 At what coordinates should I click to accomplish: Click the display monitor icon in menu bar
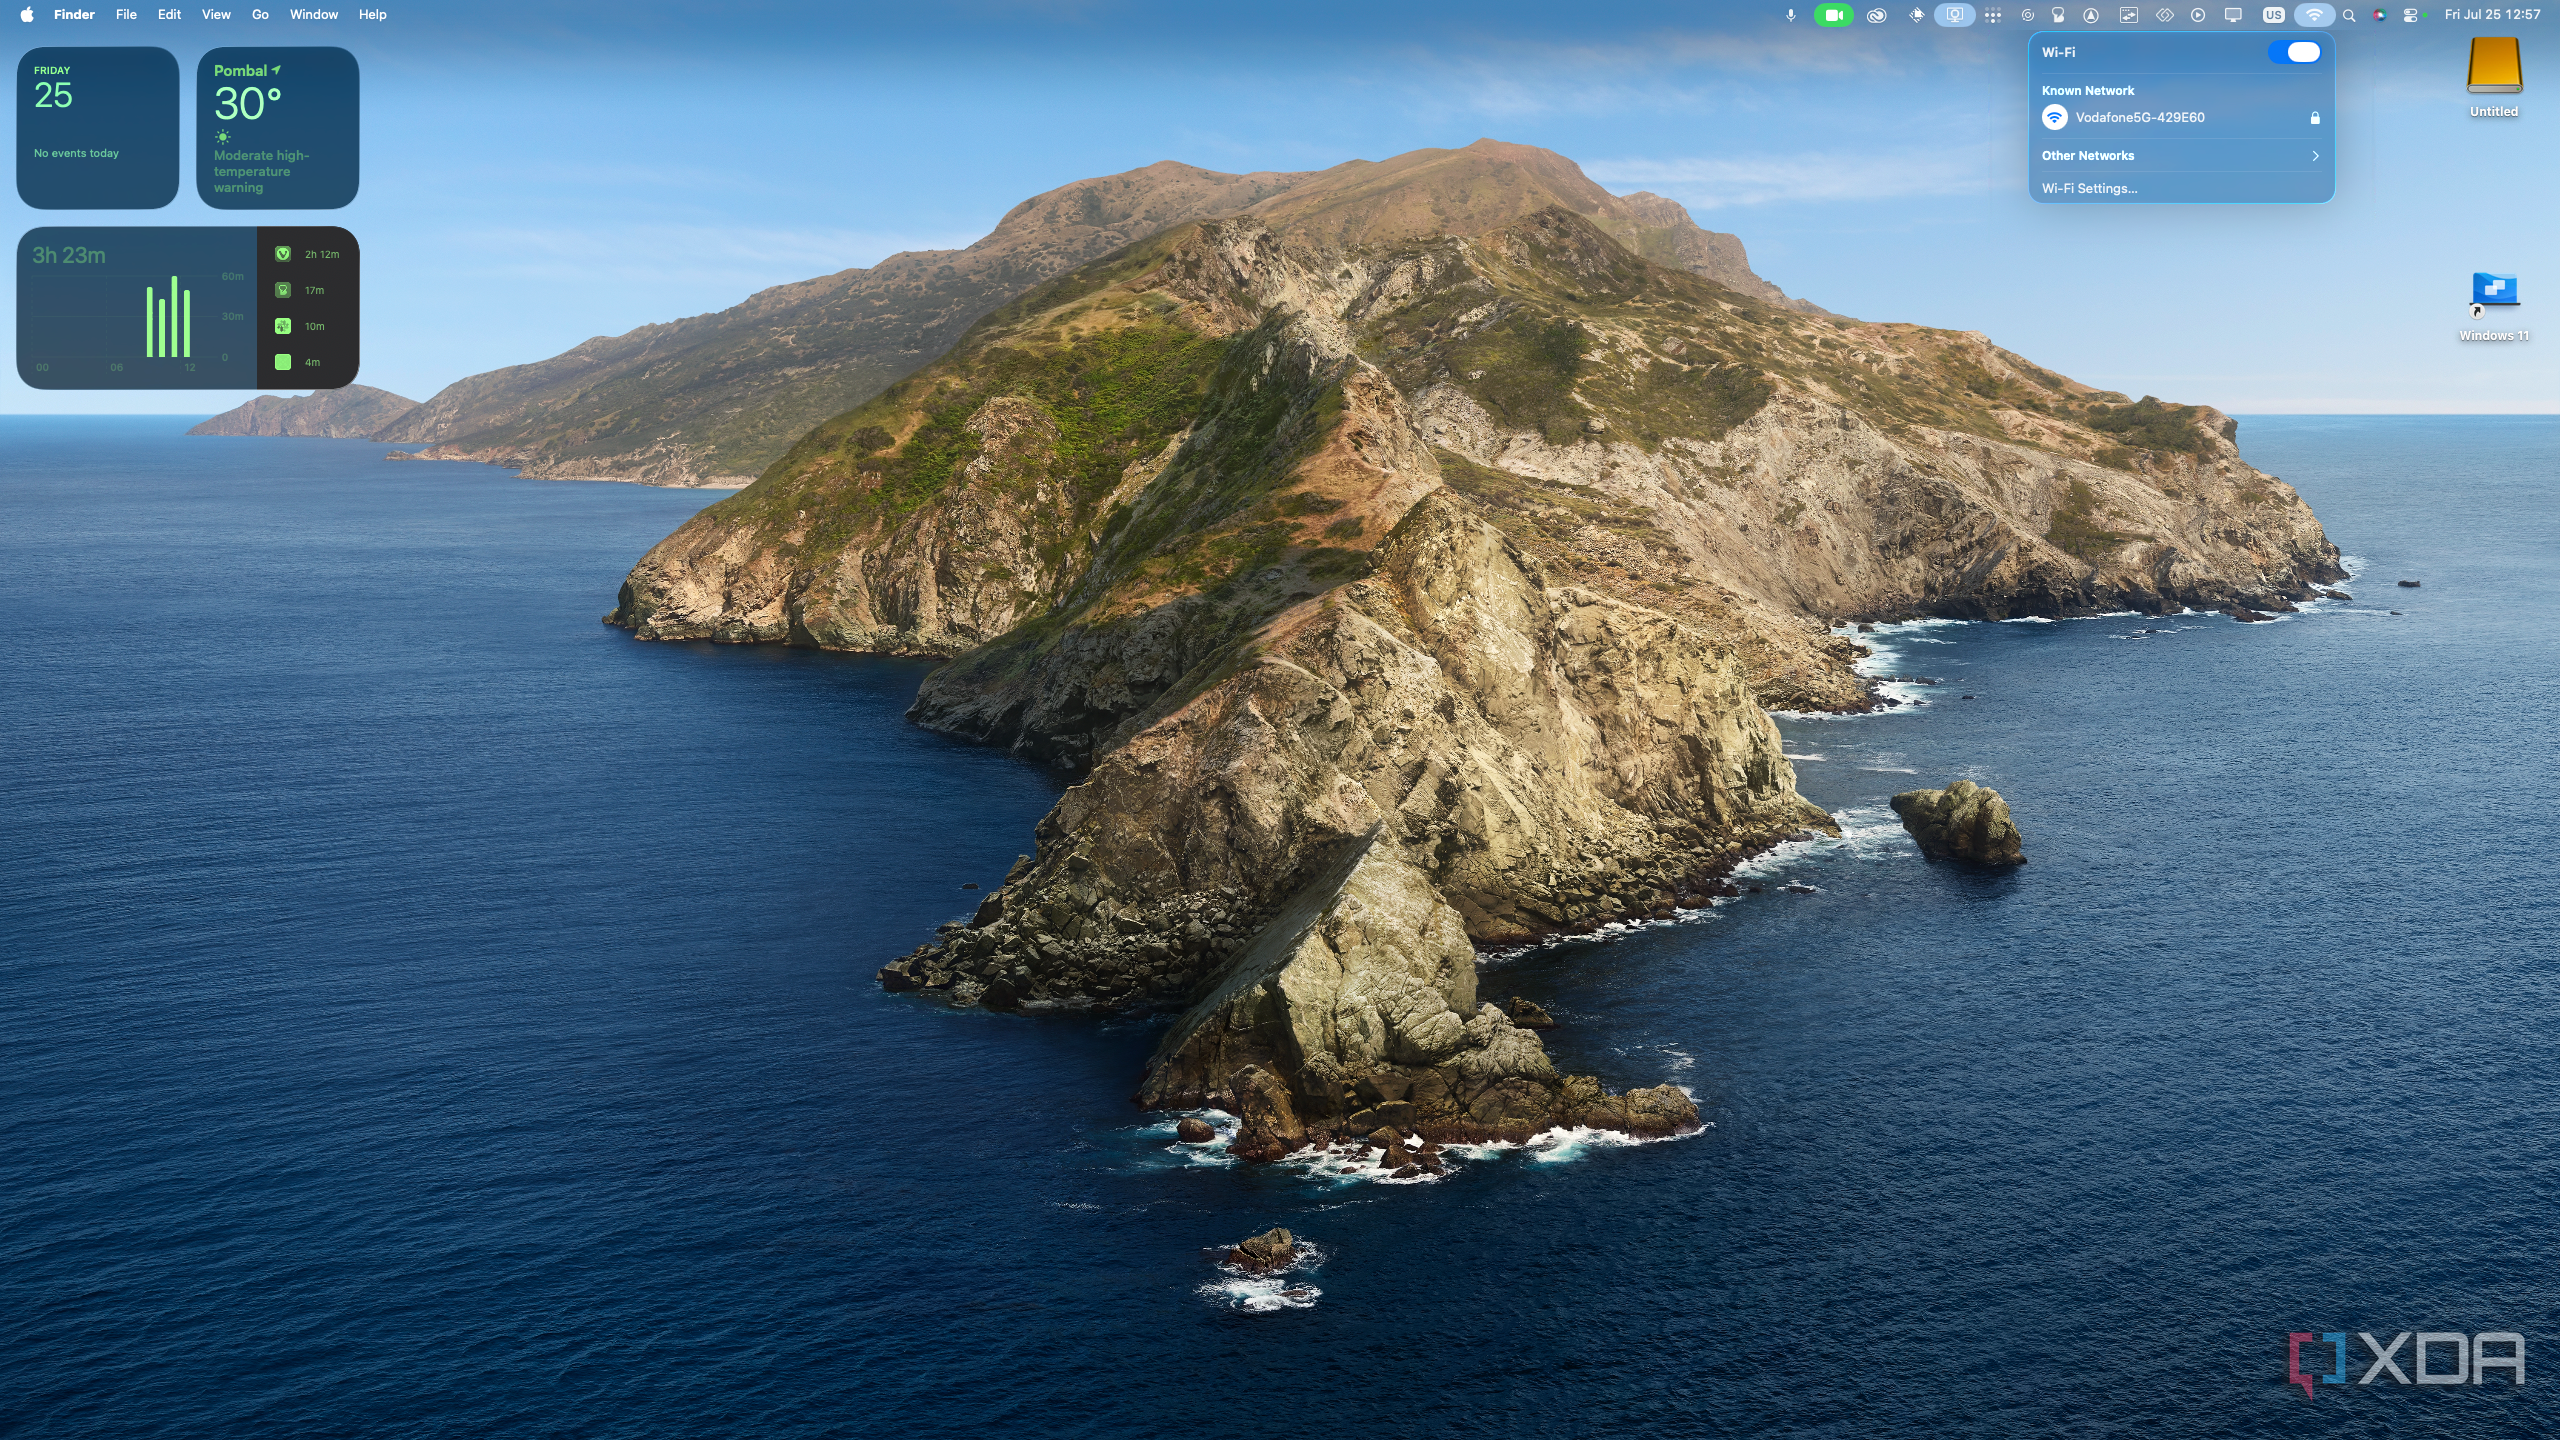(2233, 15)
